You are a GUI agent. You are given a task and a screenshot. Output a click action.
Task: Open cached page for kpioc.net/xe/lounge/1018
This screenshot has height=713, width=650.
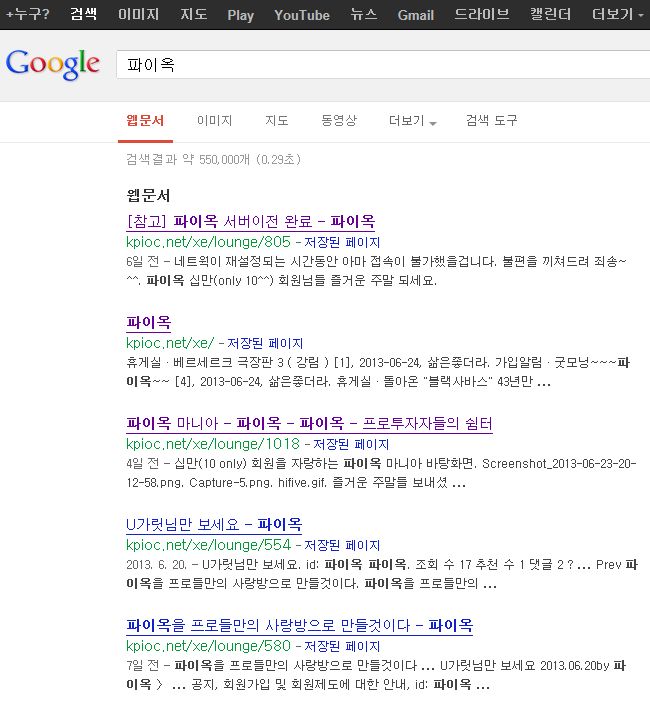(351, 444)
